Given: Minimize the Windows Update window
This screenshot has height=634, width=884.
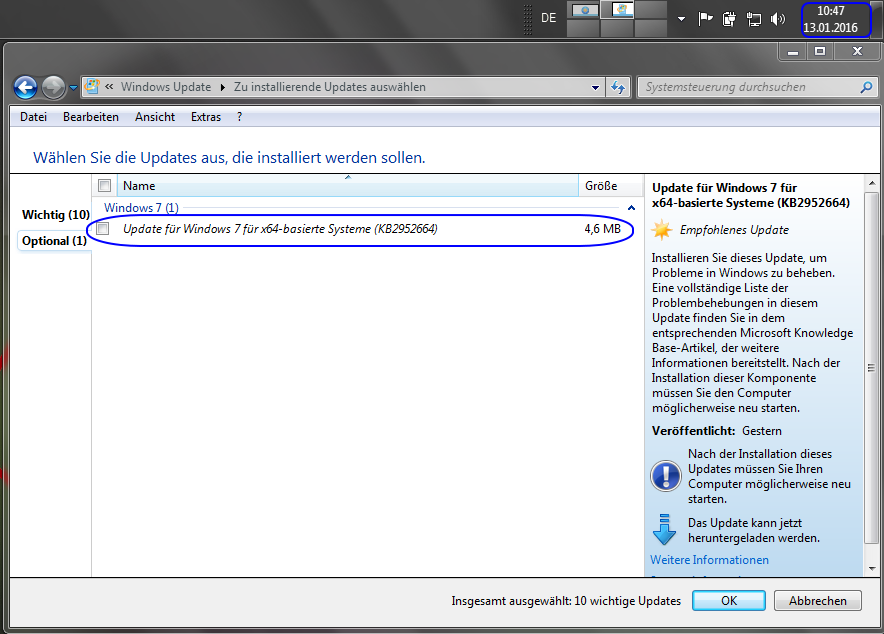Looking at the screenshot, I should [793, 52].
